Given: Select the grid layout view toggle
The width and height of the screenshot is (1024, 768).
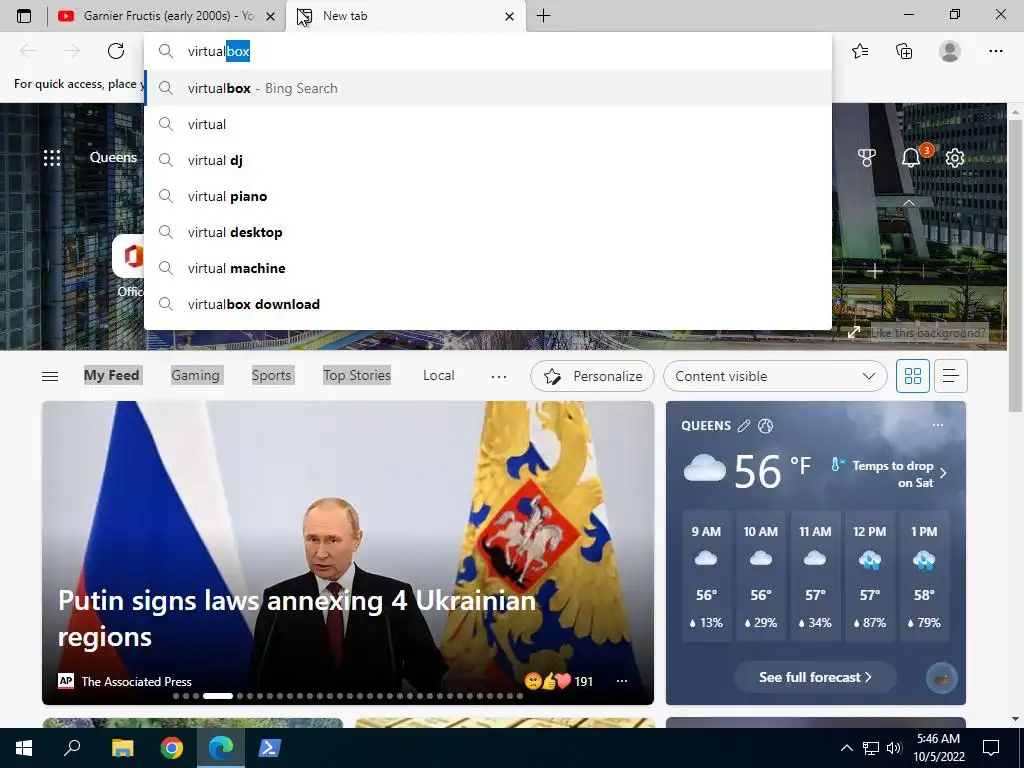Looking at the screenshot, I should [912, 376].
